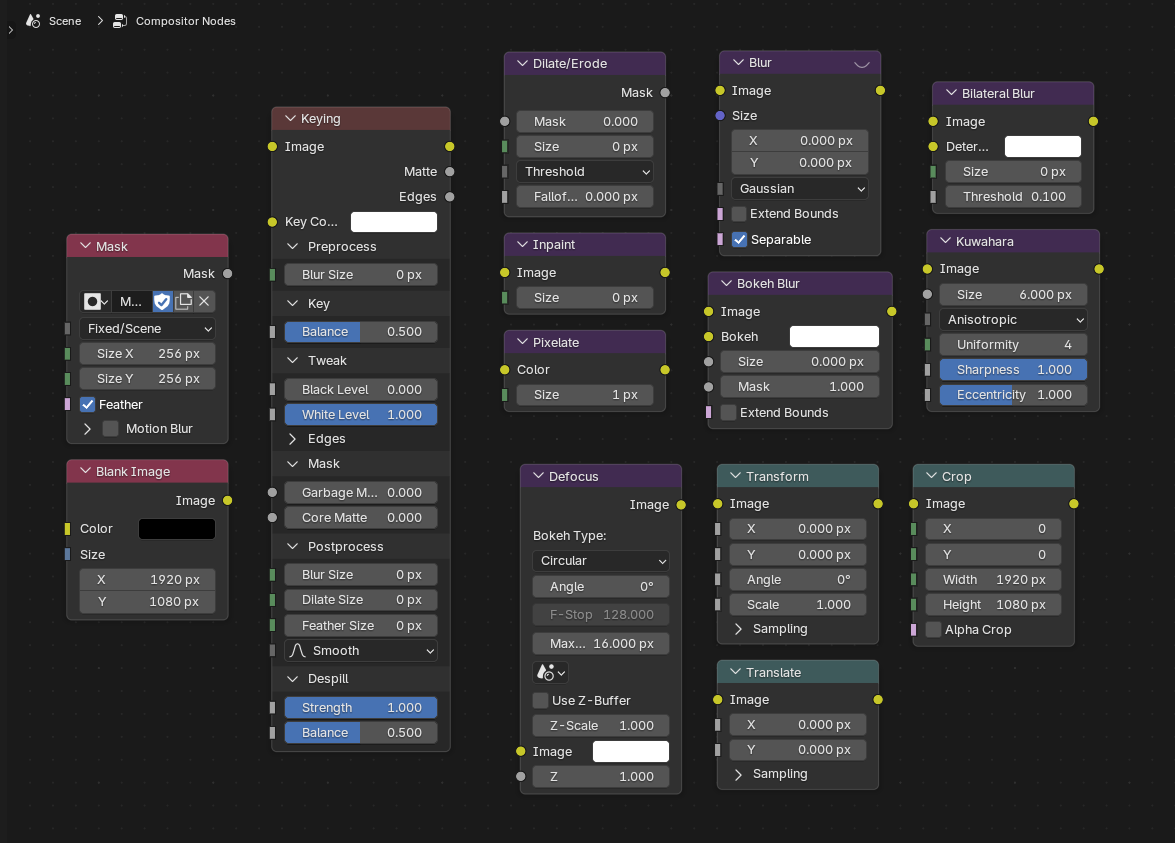Screen dimensions: 1175x843
Task: Click Defocus node Z input socket
Action: click(x=520, y=776)
